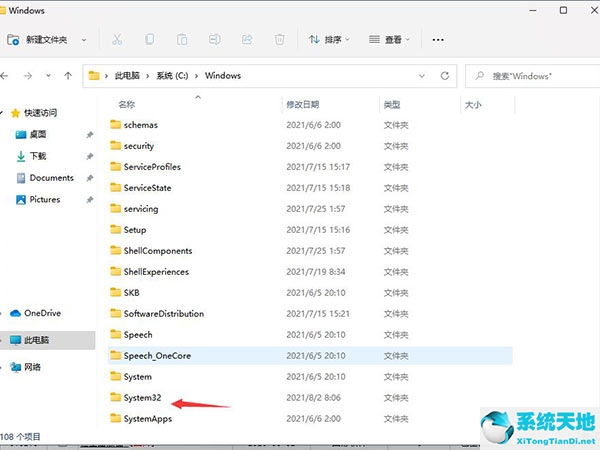Select the Setup folder

pos(135,230)
